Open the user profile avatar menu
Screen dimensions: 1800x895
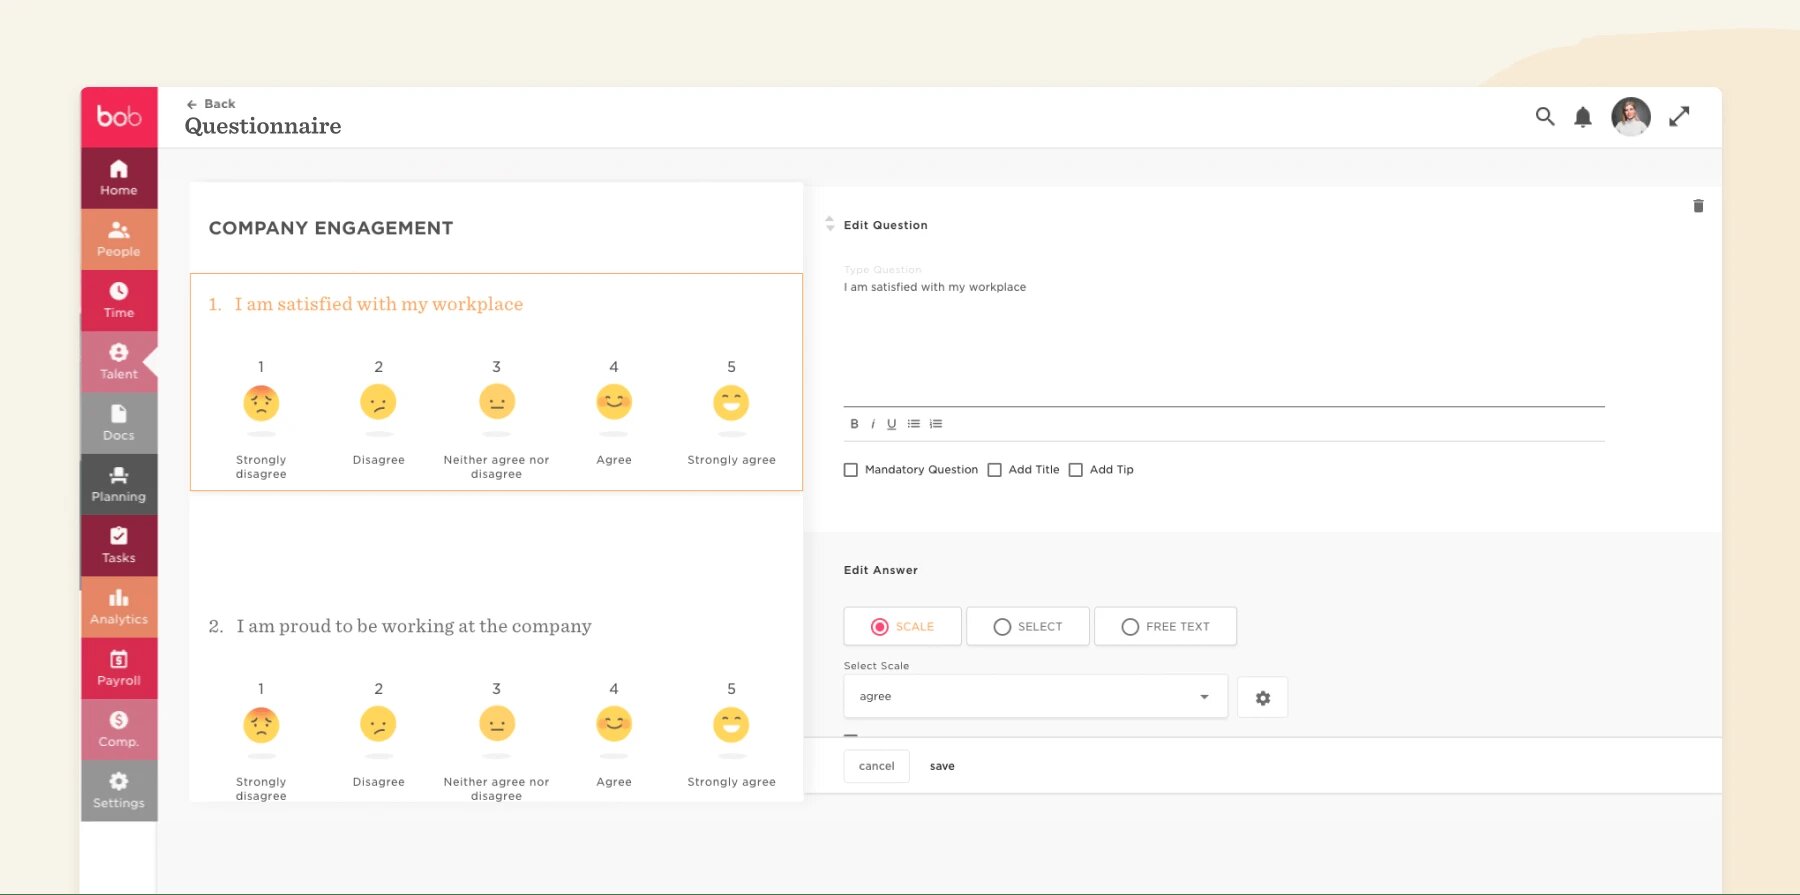(1630, 117)
